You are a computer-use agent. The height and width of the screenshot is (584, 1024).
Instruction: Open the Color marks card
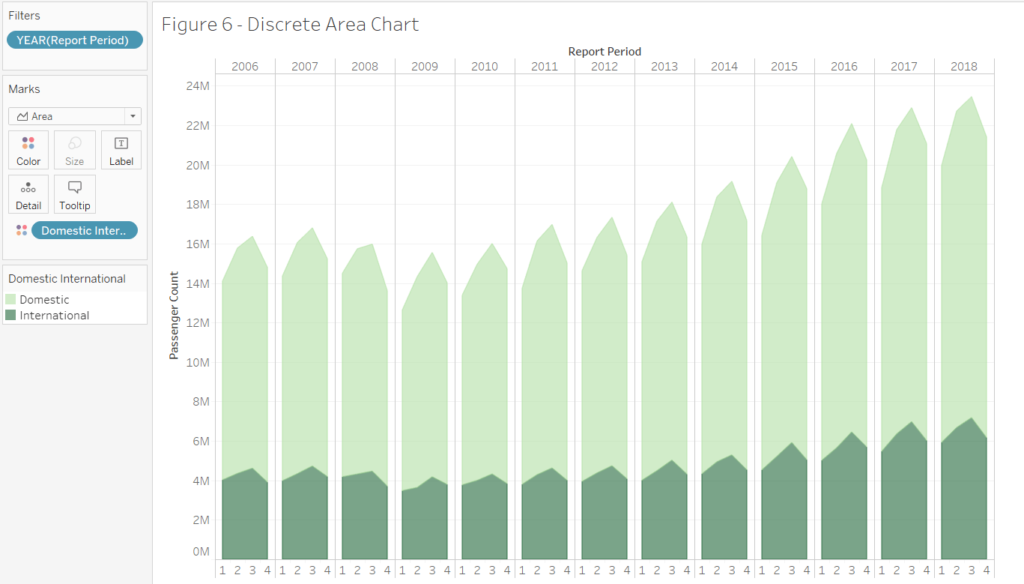(28, 150)
